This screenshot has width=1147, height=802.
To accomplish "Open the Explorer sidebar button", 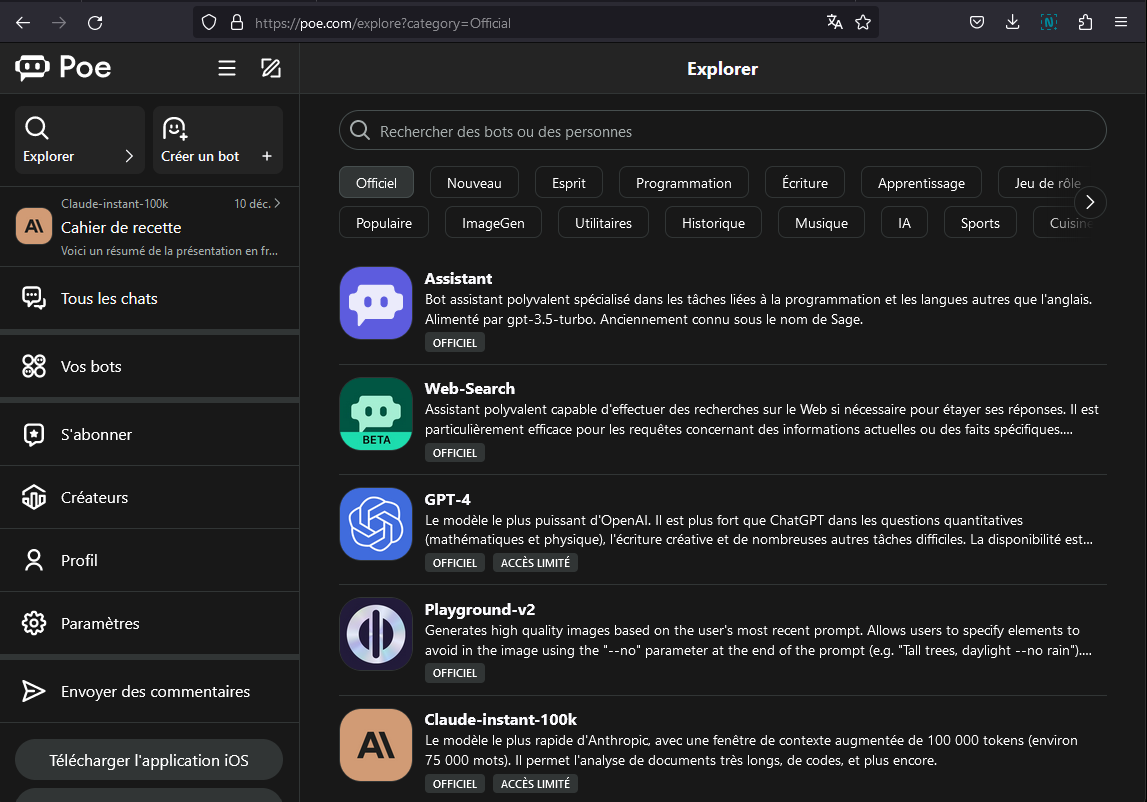I will click(80, 140).
